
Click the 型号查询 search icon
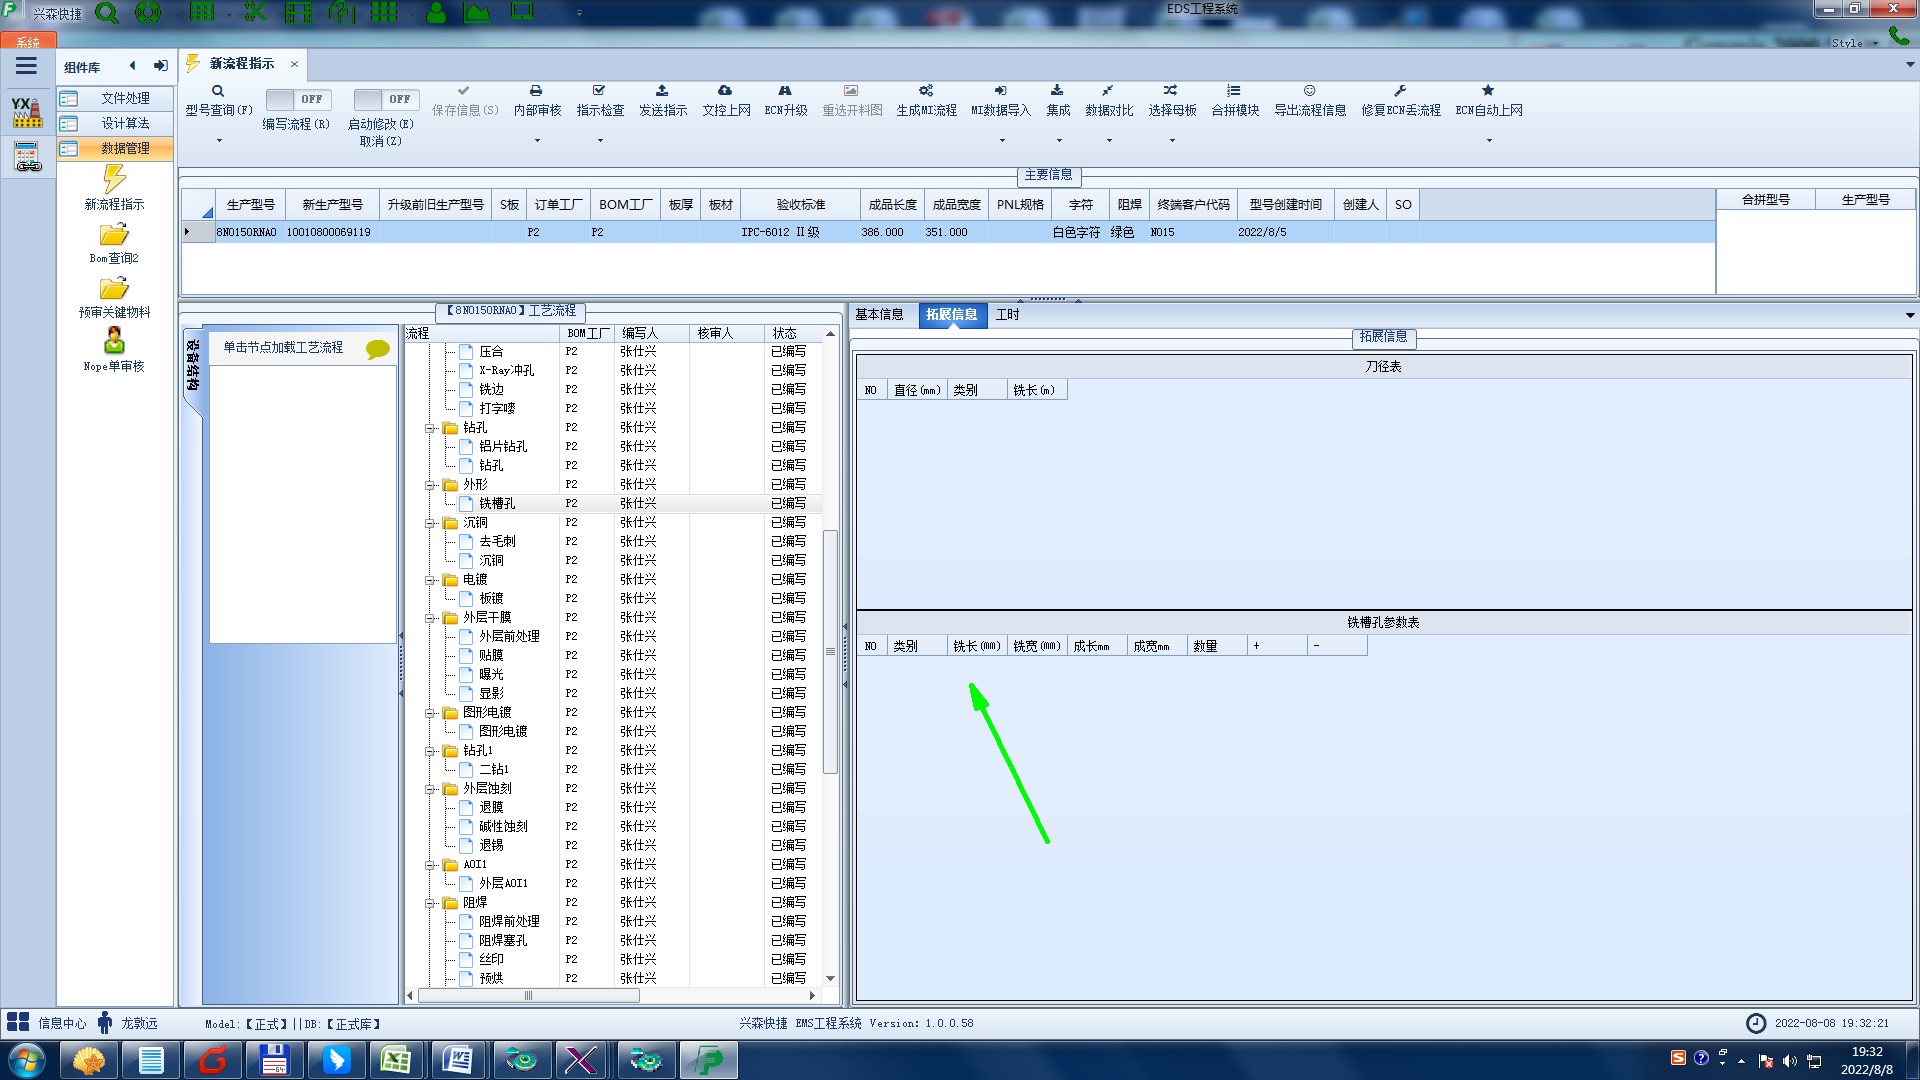217,91
